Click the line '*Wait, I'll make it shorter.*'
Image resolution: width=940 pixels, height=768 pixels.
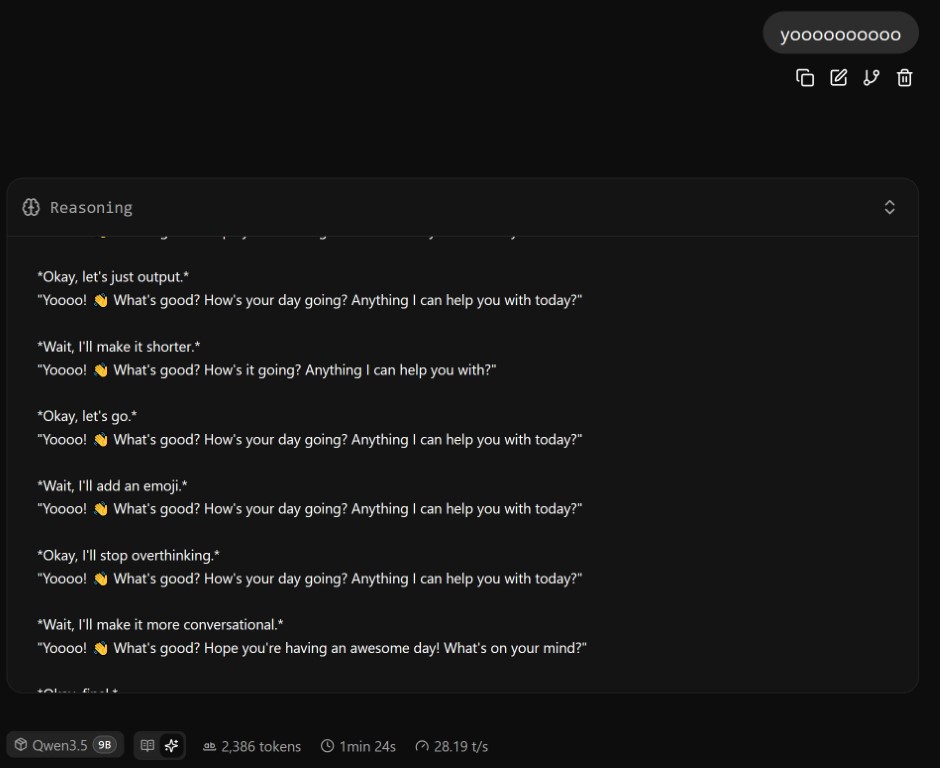(x=119, y=347)
